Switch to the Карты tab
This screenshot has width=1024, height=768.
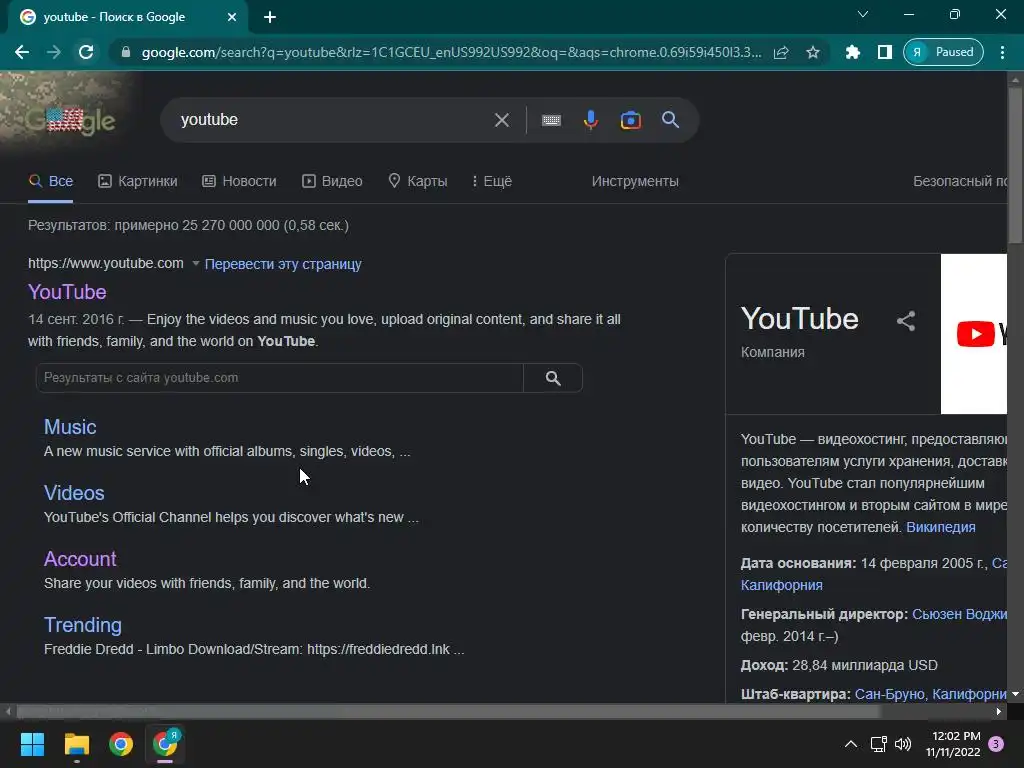coord(418,182)
